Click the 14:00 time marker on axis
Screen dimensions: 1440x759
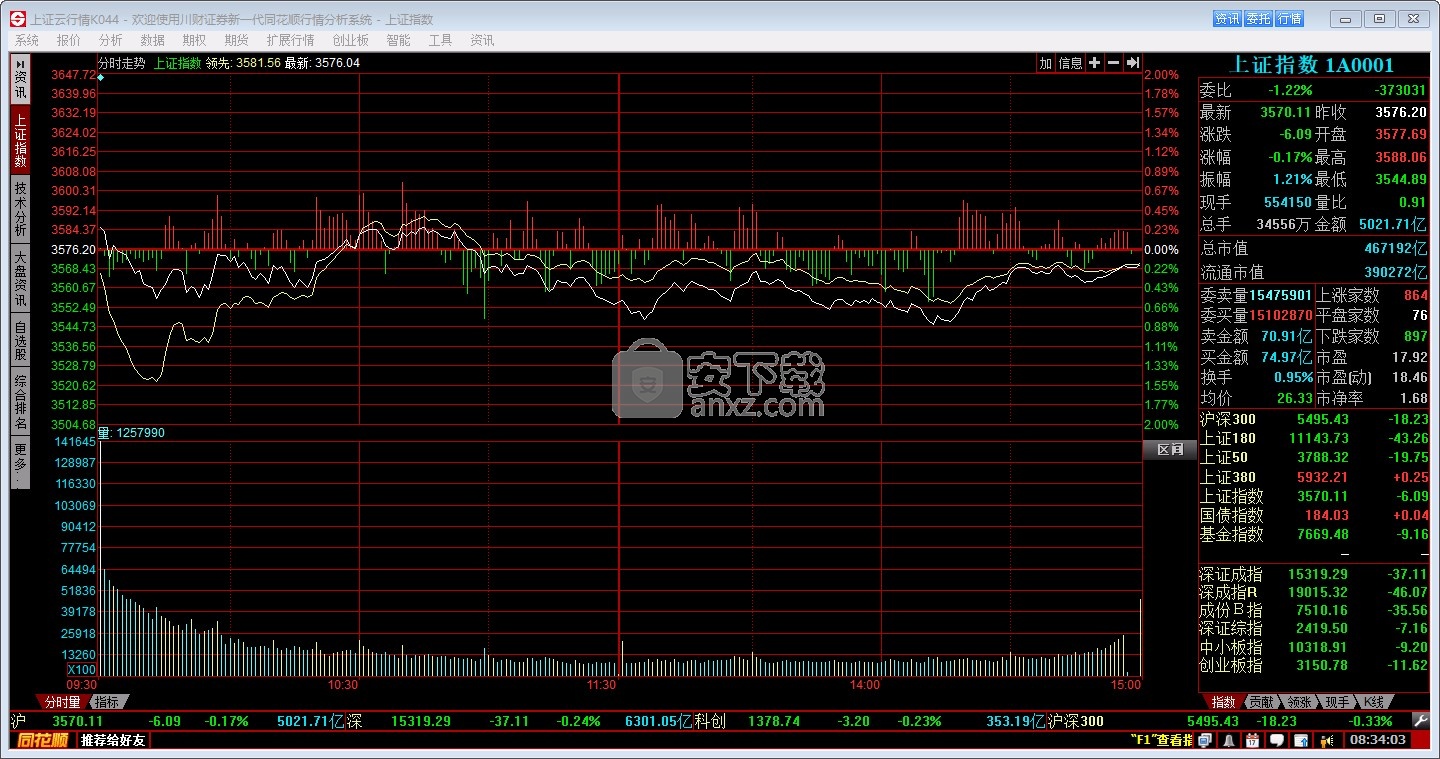865,685
